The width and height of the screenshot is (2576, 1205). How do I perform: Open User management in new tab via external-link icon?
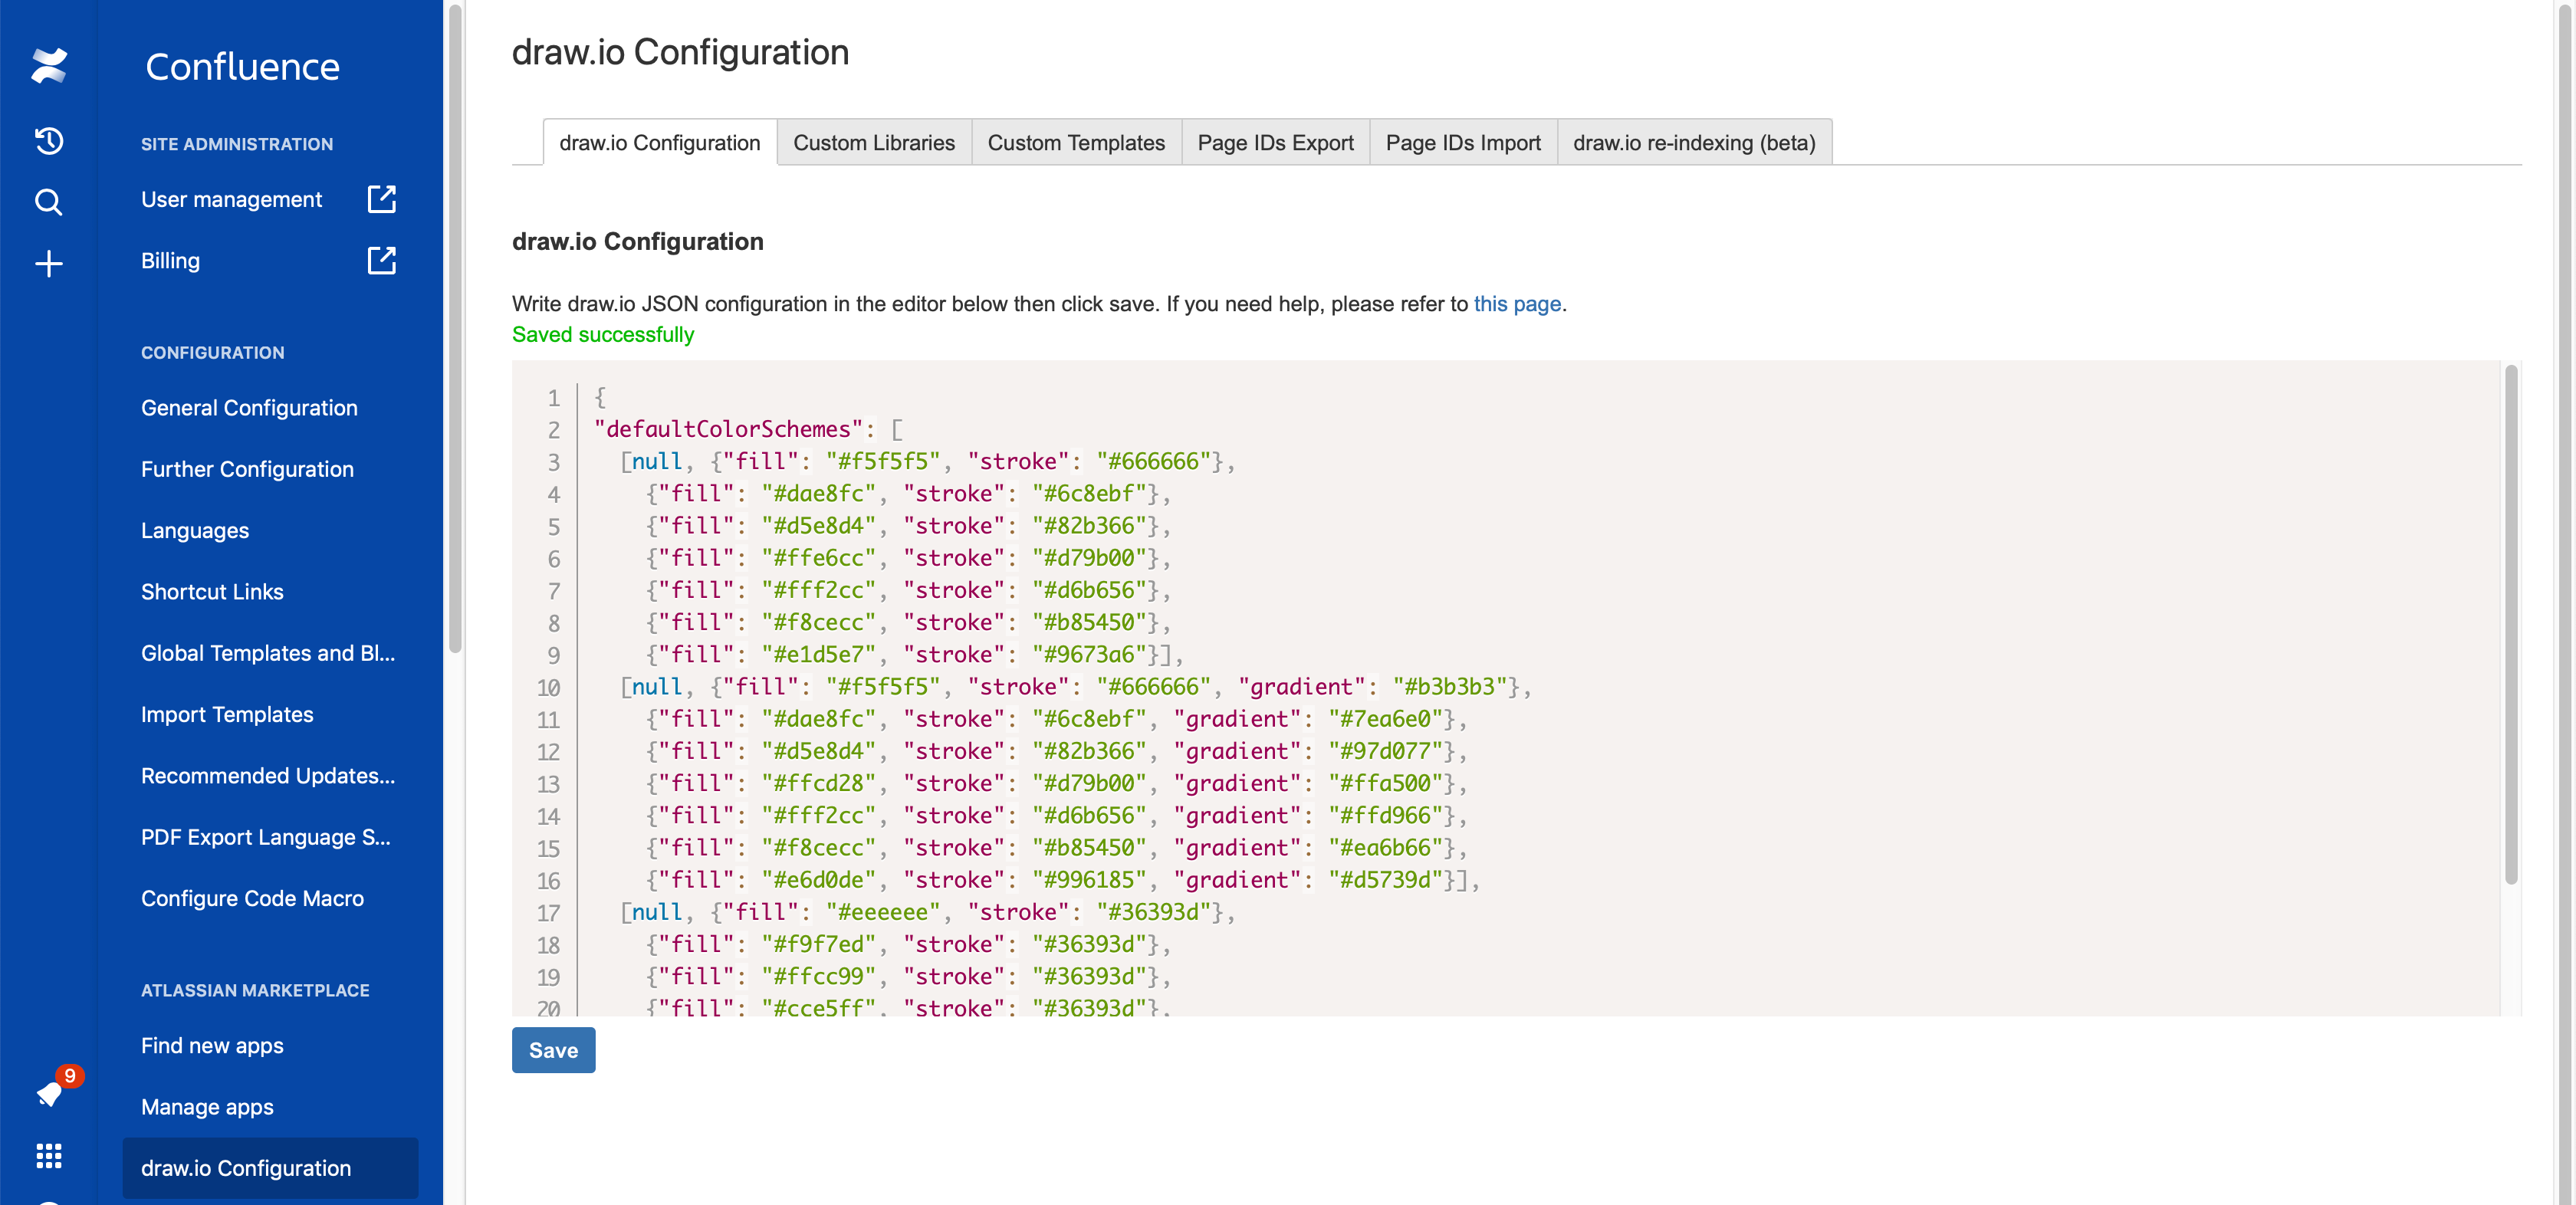coord(382,199)
